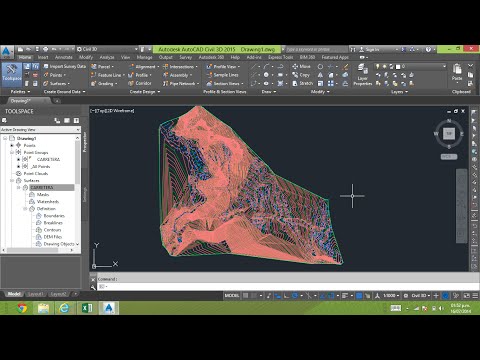Viewport: 480px width, 360px height.
Task: Open the Feature Line tool
Action: [107, 75]
